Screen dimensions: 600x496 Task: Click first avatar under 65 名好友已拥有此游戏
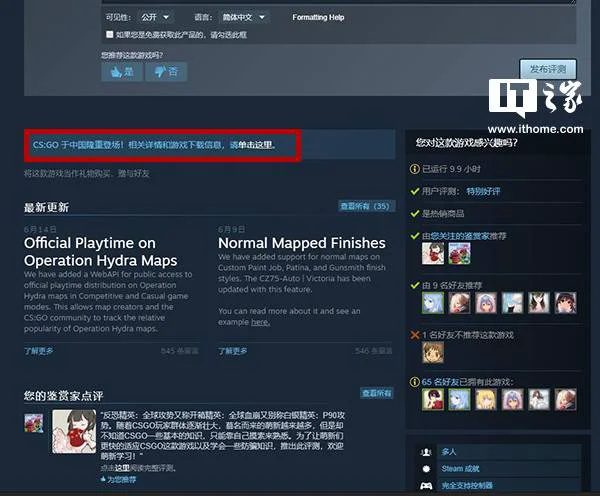[433, 400]
